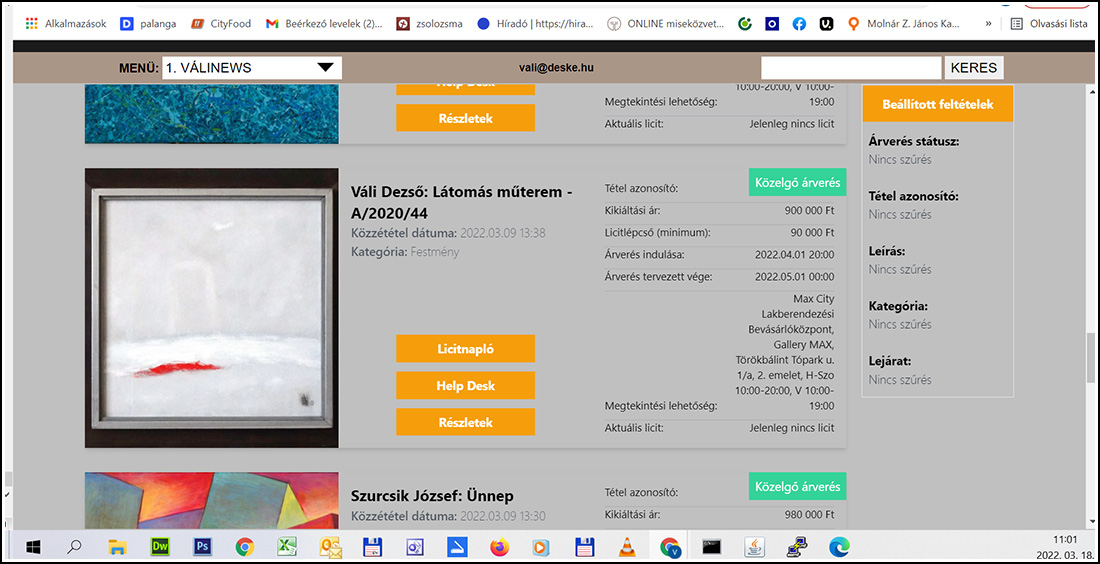The width and height of the screenshot is (1100, 564).
Task: Open Beérkező levelek Gmail bookmark
Action: coord(324,23)
